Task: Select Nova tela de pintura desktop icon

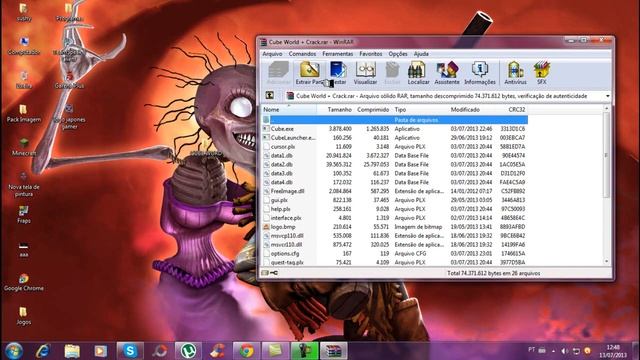Action: tap(24, 184)
